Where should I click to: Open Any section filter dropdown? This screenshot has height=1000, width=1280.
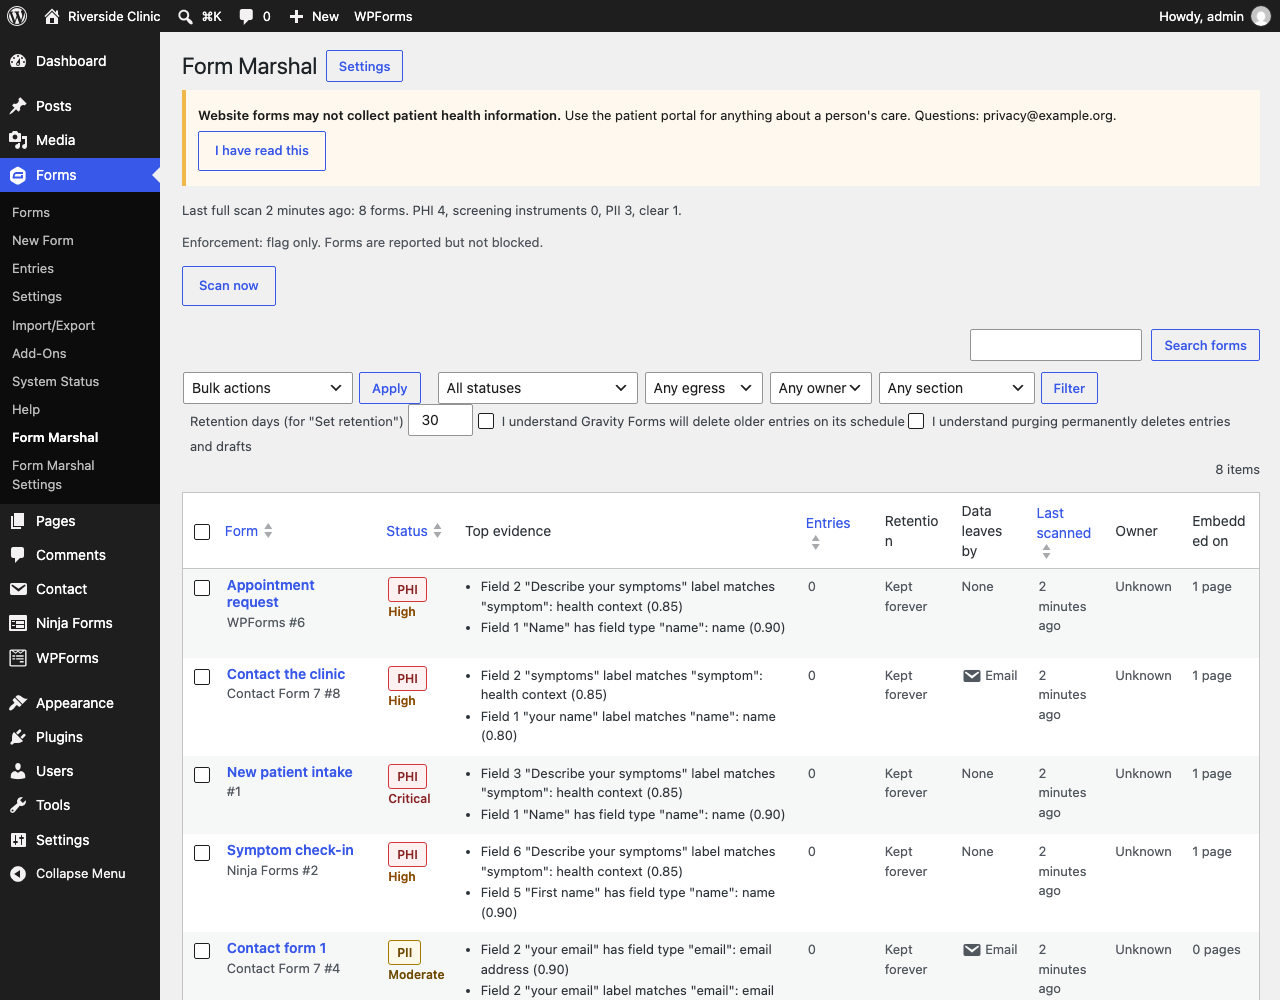coord(956,388)
